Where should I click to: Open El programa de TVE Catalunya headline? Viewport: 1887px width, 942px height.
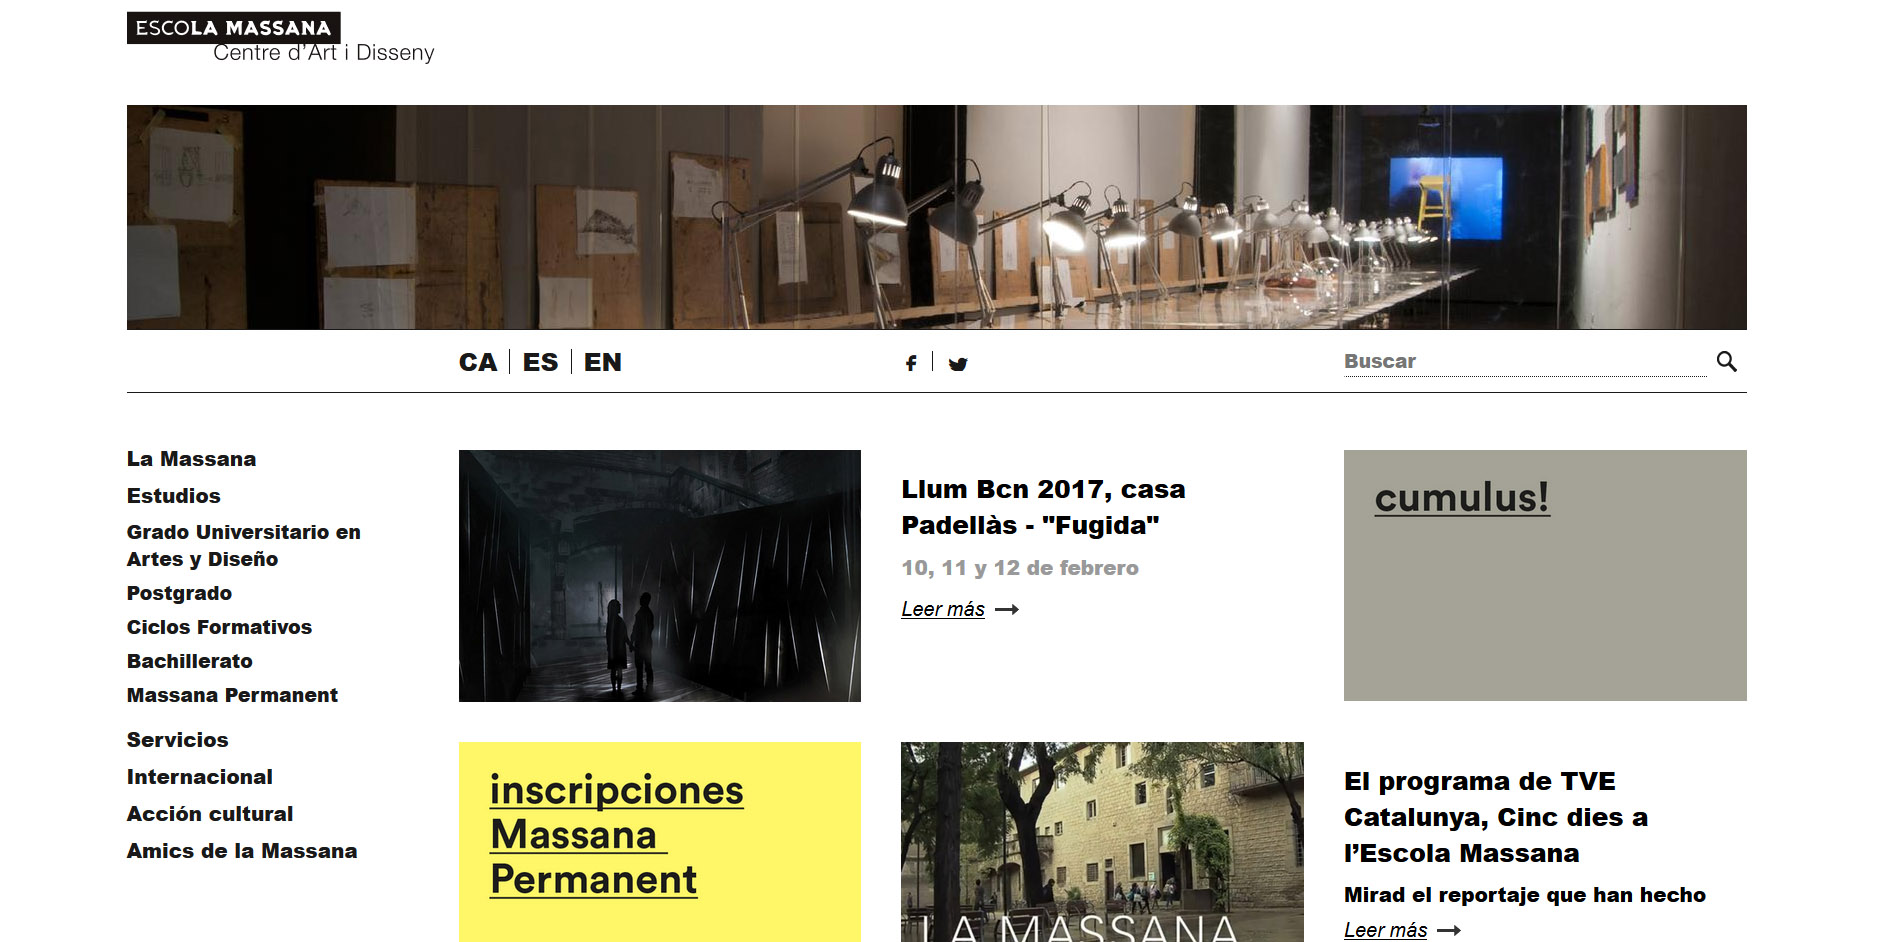pyautogui.click(x=1496, y=817)
